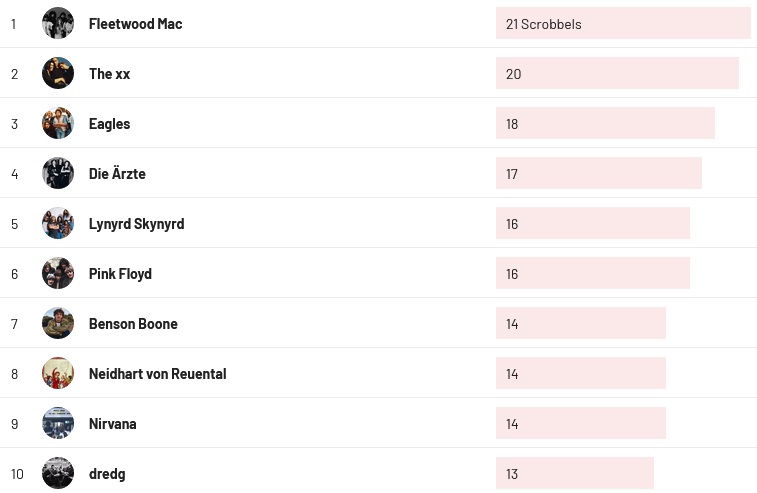The height and width of the screenshot is (493, 757).
Task: Visit Lynyrd Skynyrd artist page
Action: [136, 224]
